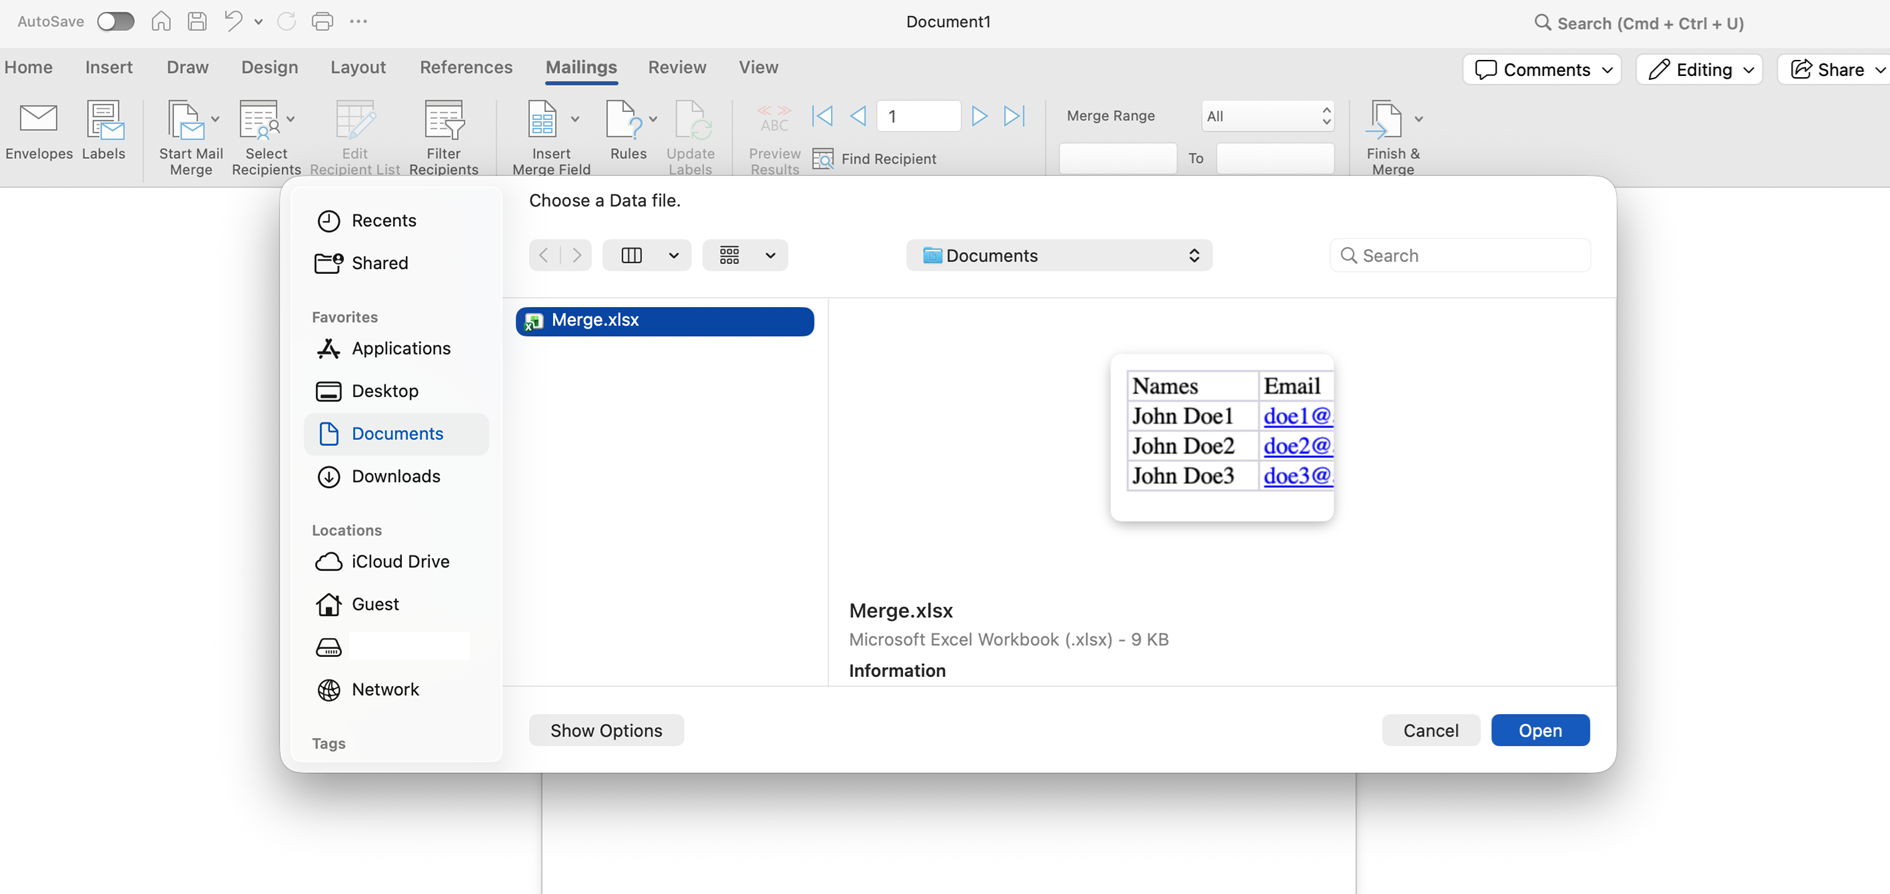This screenshot has height=894, width=1890.
Task: Open the Merge Range All dropdown
Action: [x=1268, y=116]
